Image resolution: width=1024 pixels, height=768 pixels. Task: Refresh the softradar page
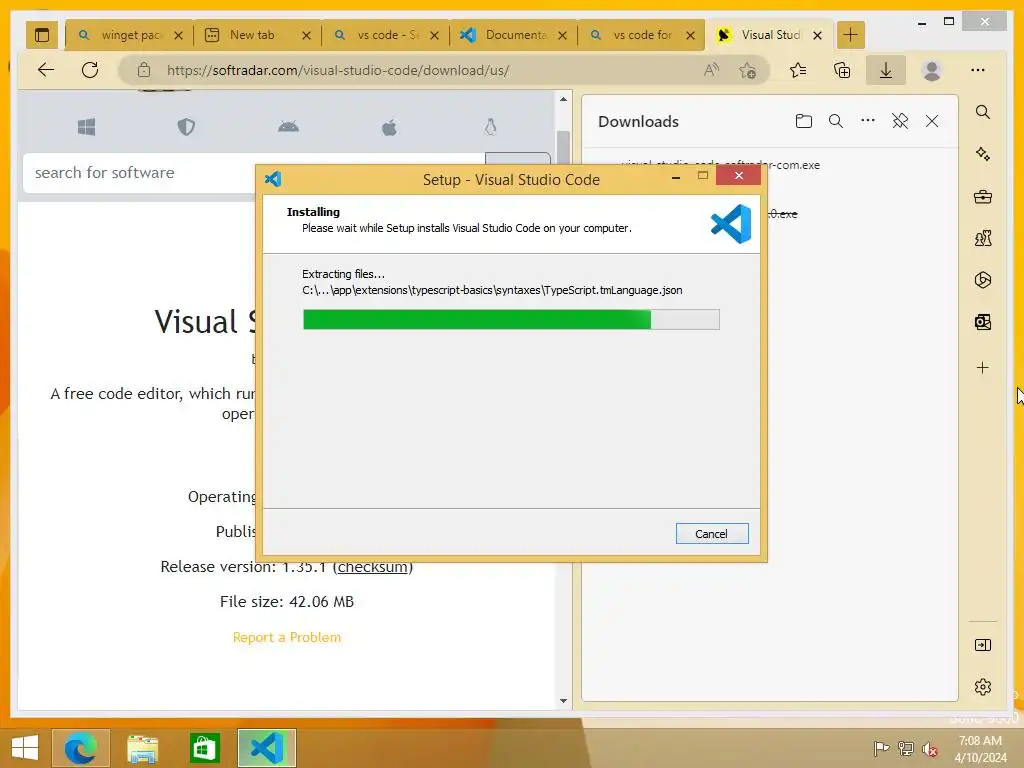90,70
